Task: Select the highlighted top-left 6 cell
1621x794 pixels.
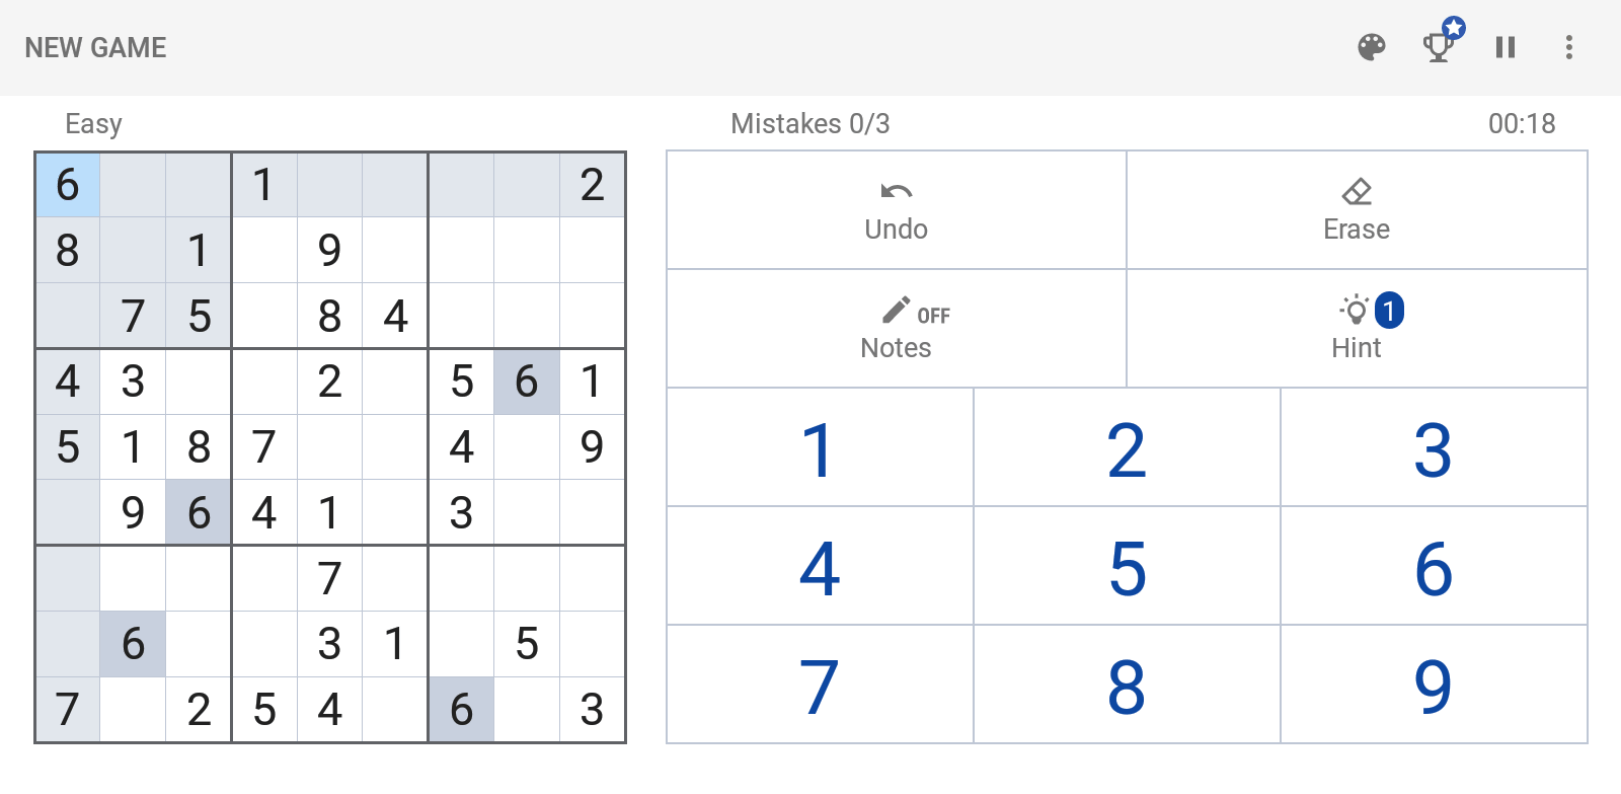Action: 67,185
